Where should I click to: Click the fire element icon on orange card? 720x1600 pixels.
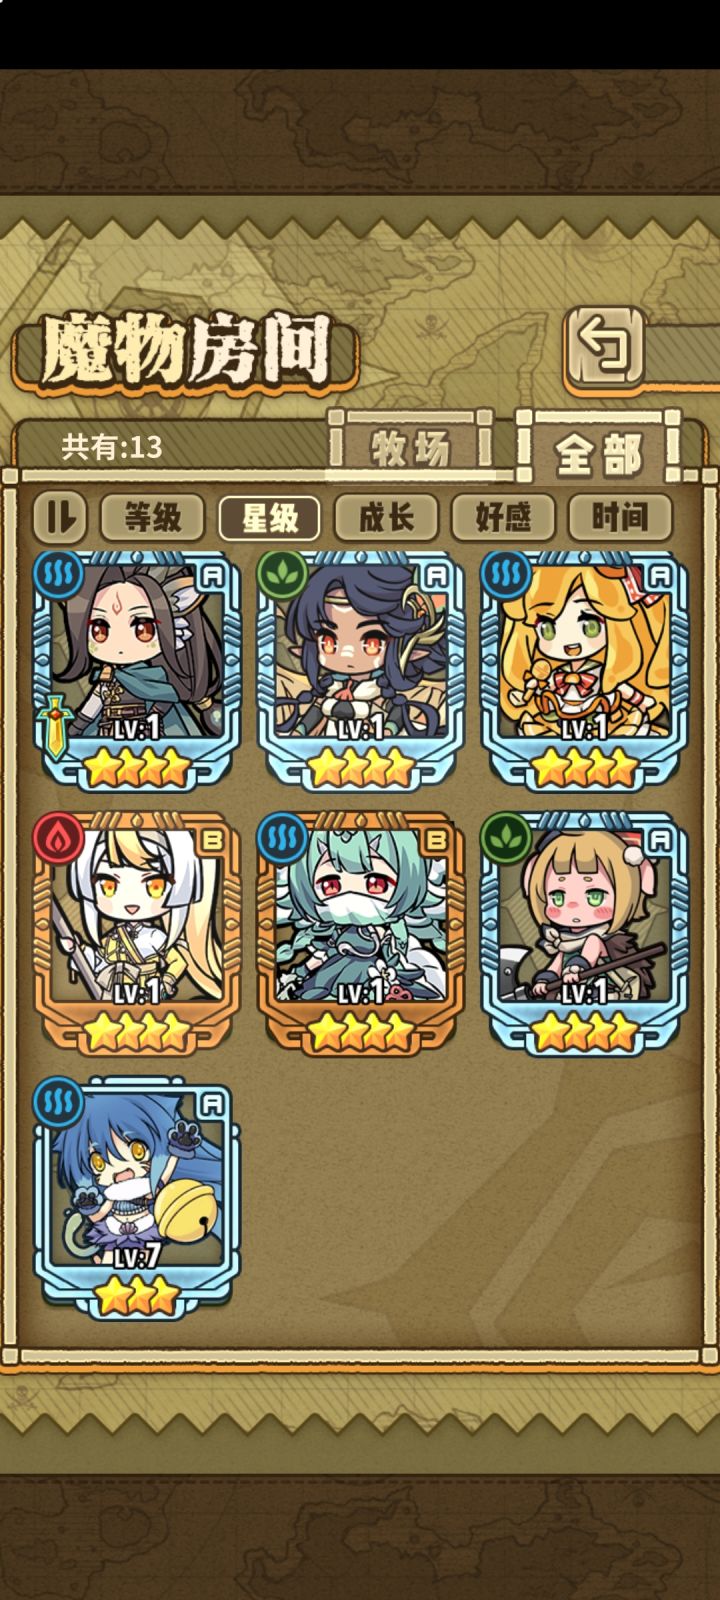click(58, 838)
